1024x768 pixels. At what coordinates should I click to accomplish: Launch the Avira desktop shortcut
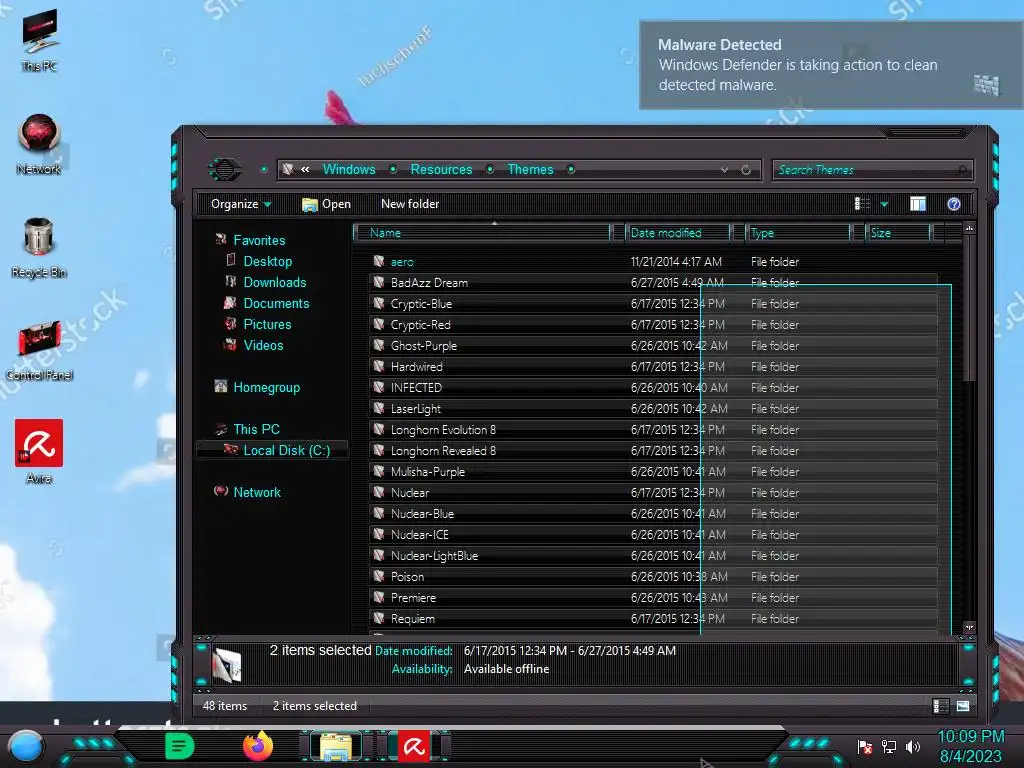pos(39,452)
